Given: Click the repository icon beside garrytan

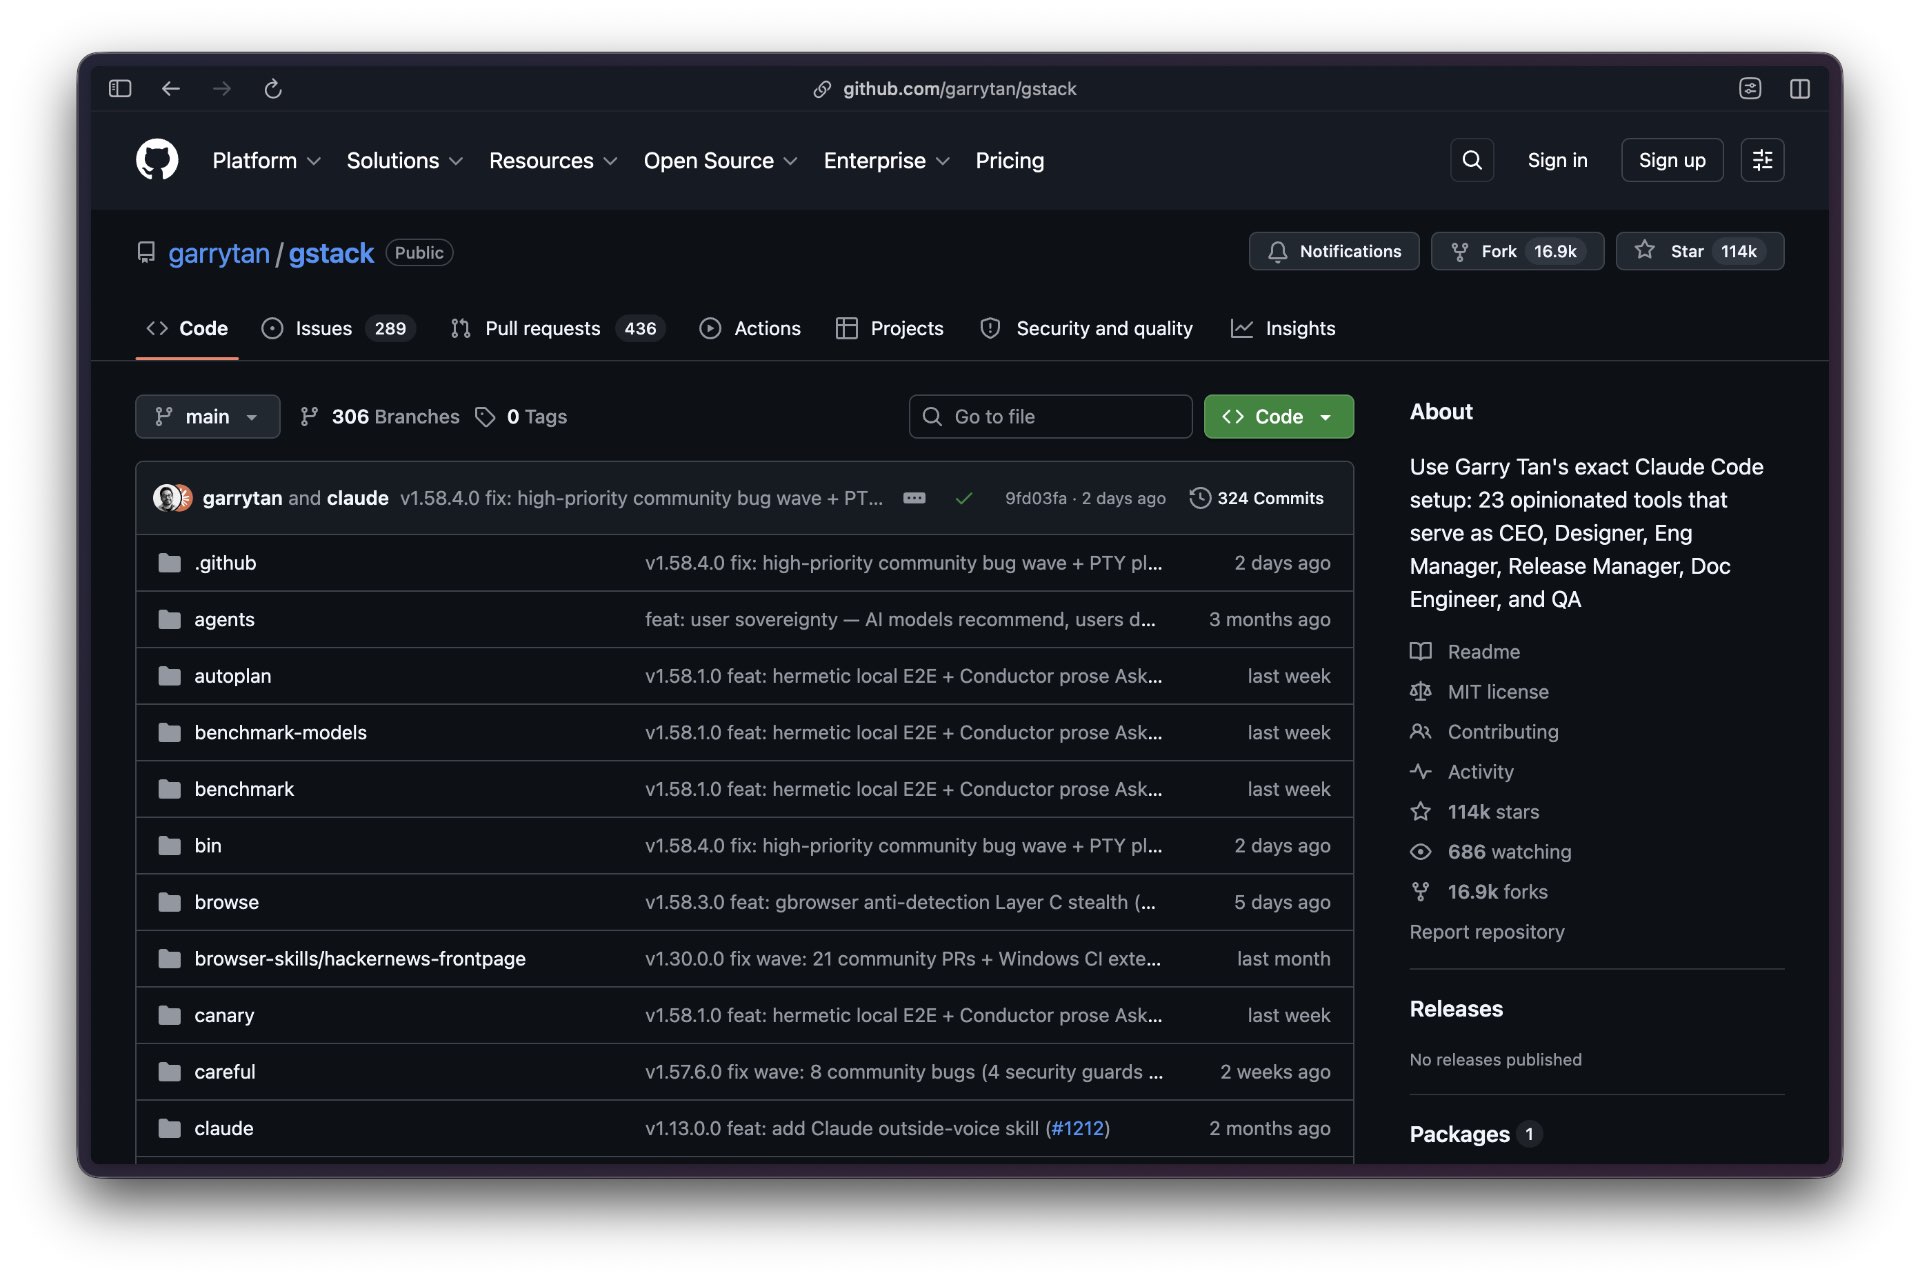Looking at the screenshot, I should (x=146, y=253).
